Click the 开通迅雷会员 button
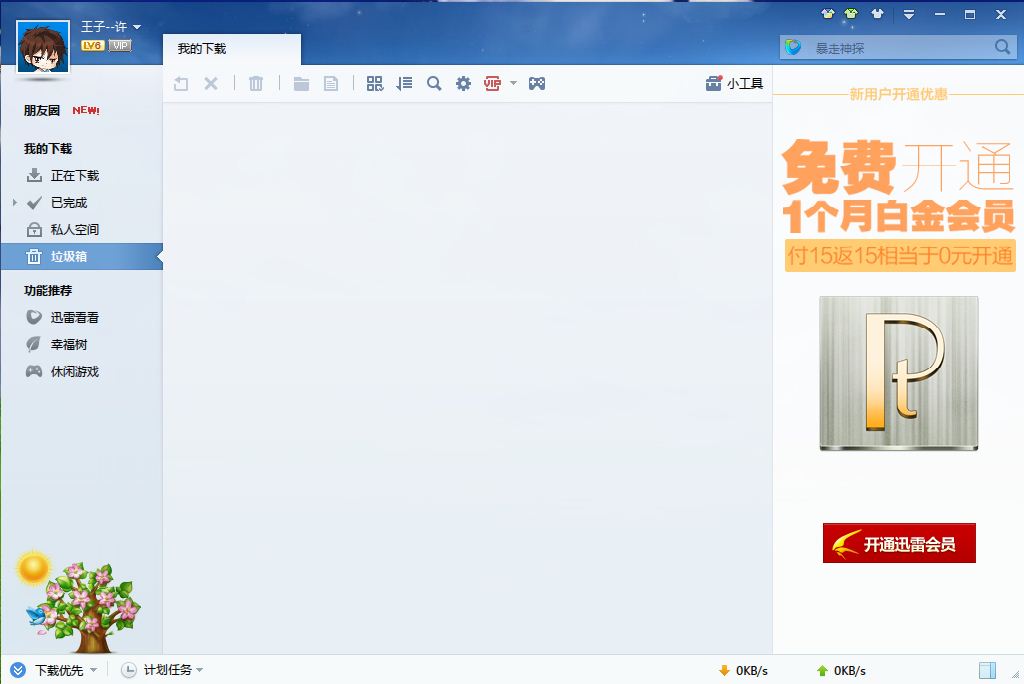Viewport: 1024px width, 684px height. [x=899, y=543]
